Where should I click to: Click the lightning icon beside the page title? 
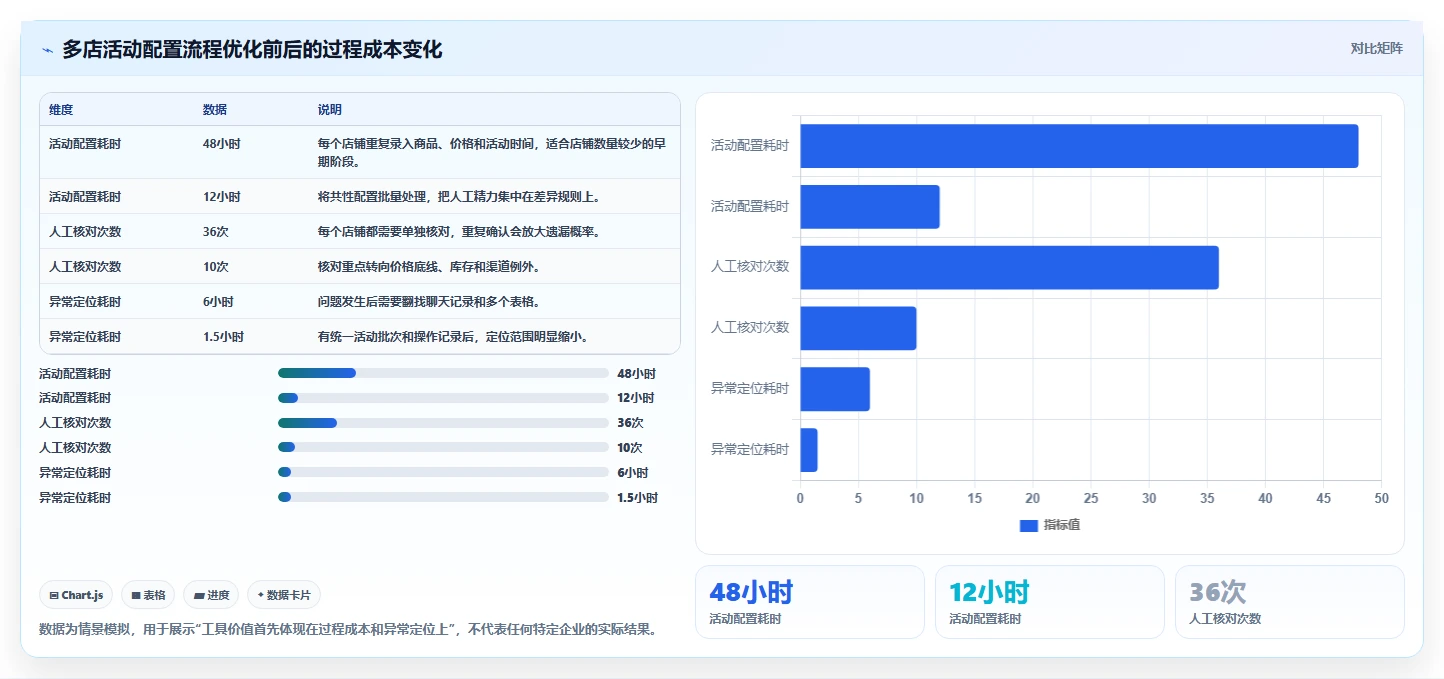(x=47, y=50)
